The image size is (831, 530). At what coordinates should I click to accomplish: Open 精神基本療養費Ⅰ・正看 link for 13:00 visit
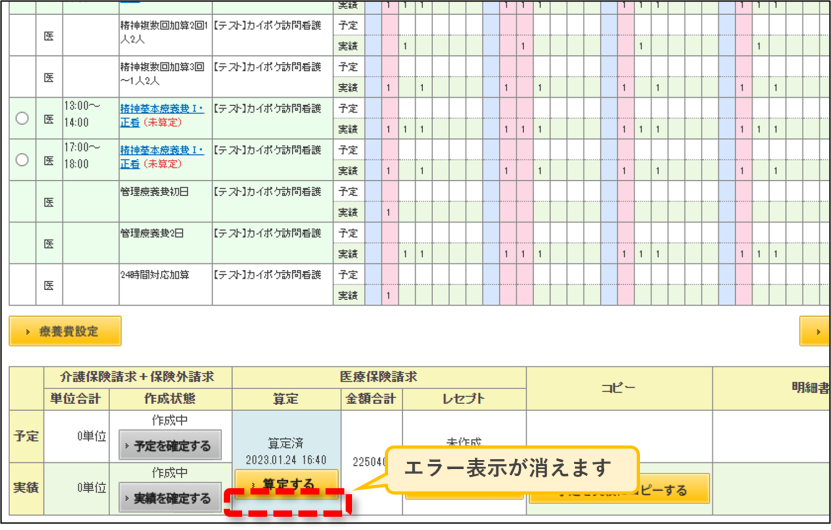[x=162, y=115]
